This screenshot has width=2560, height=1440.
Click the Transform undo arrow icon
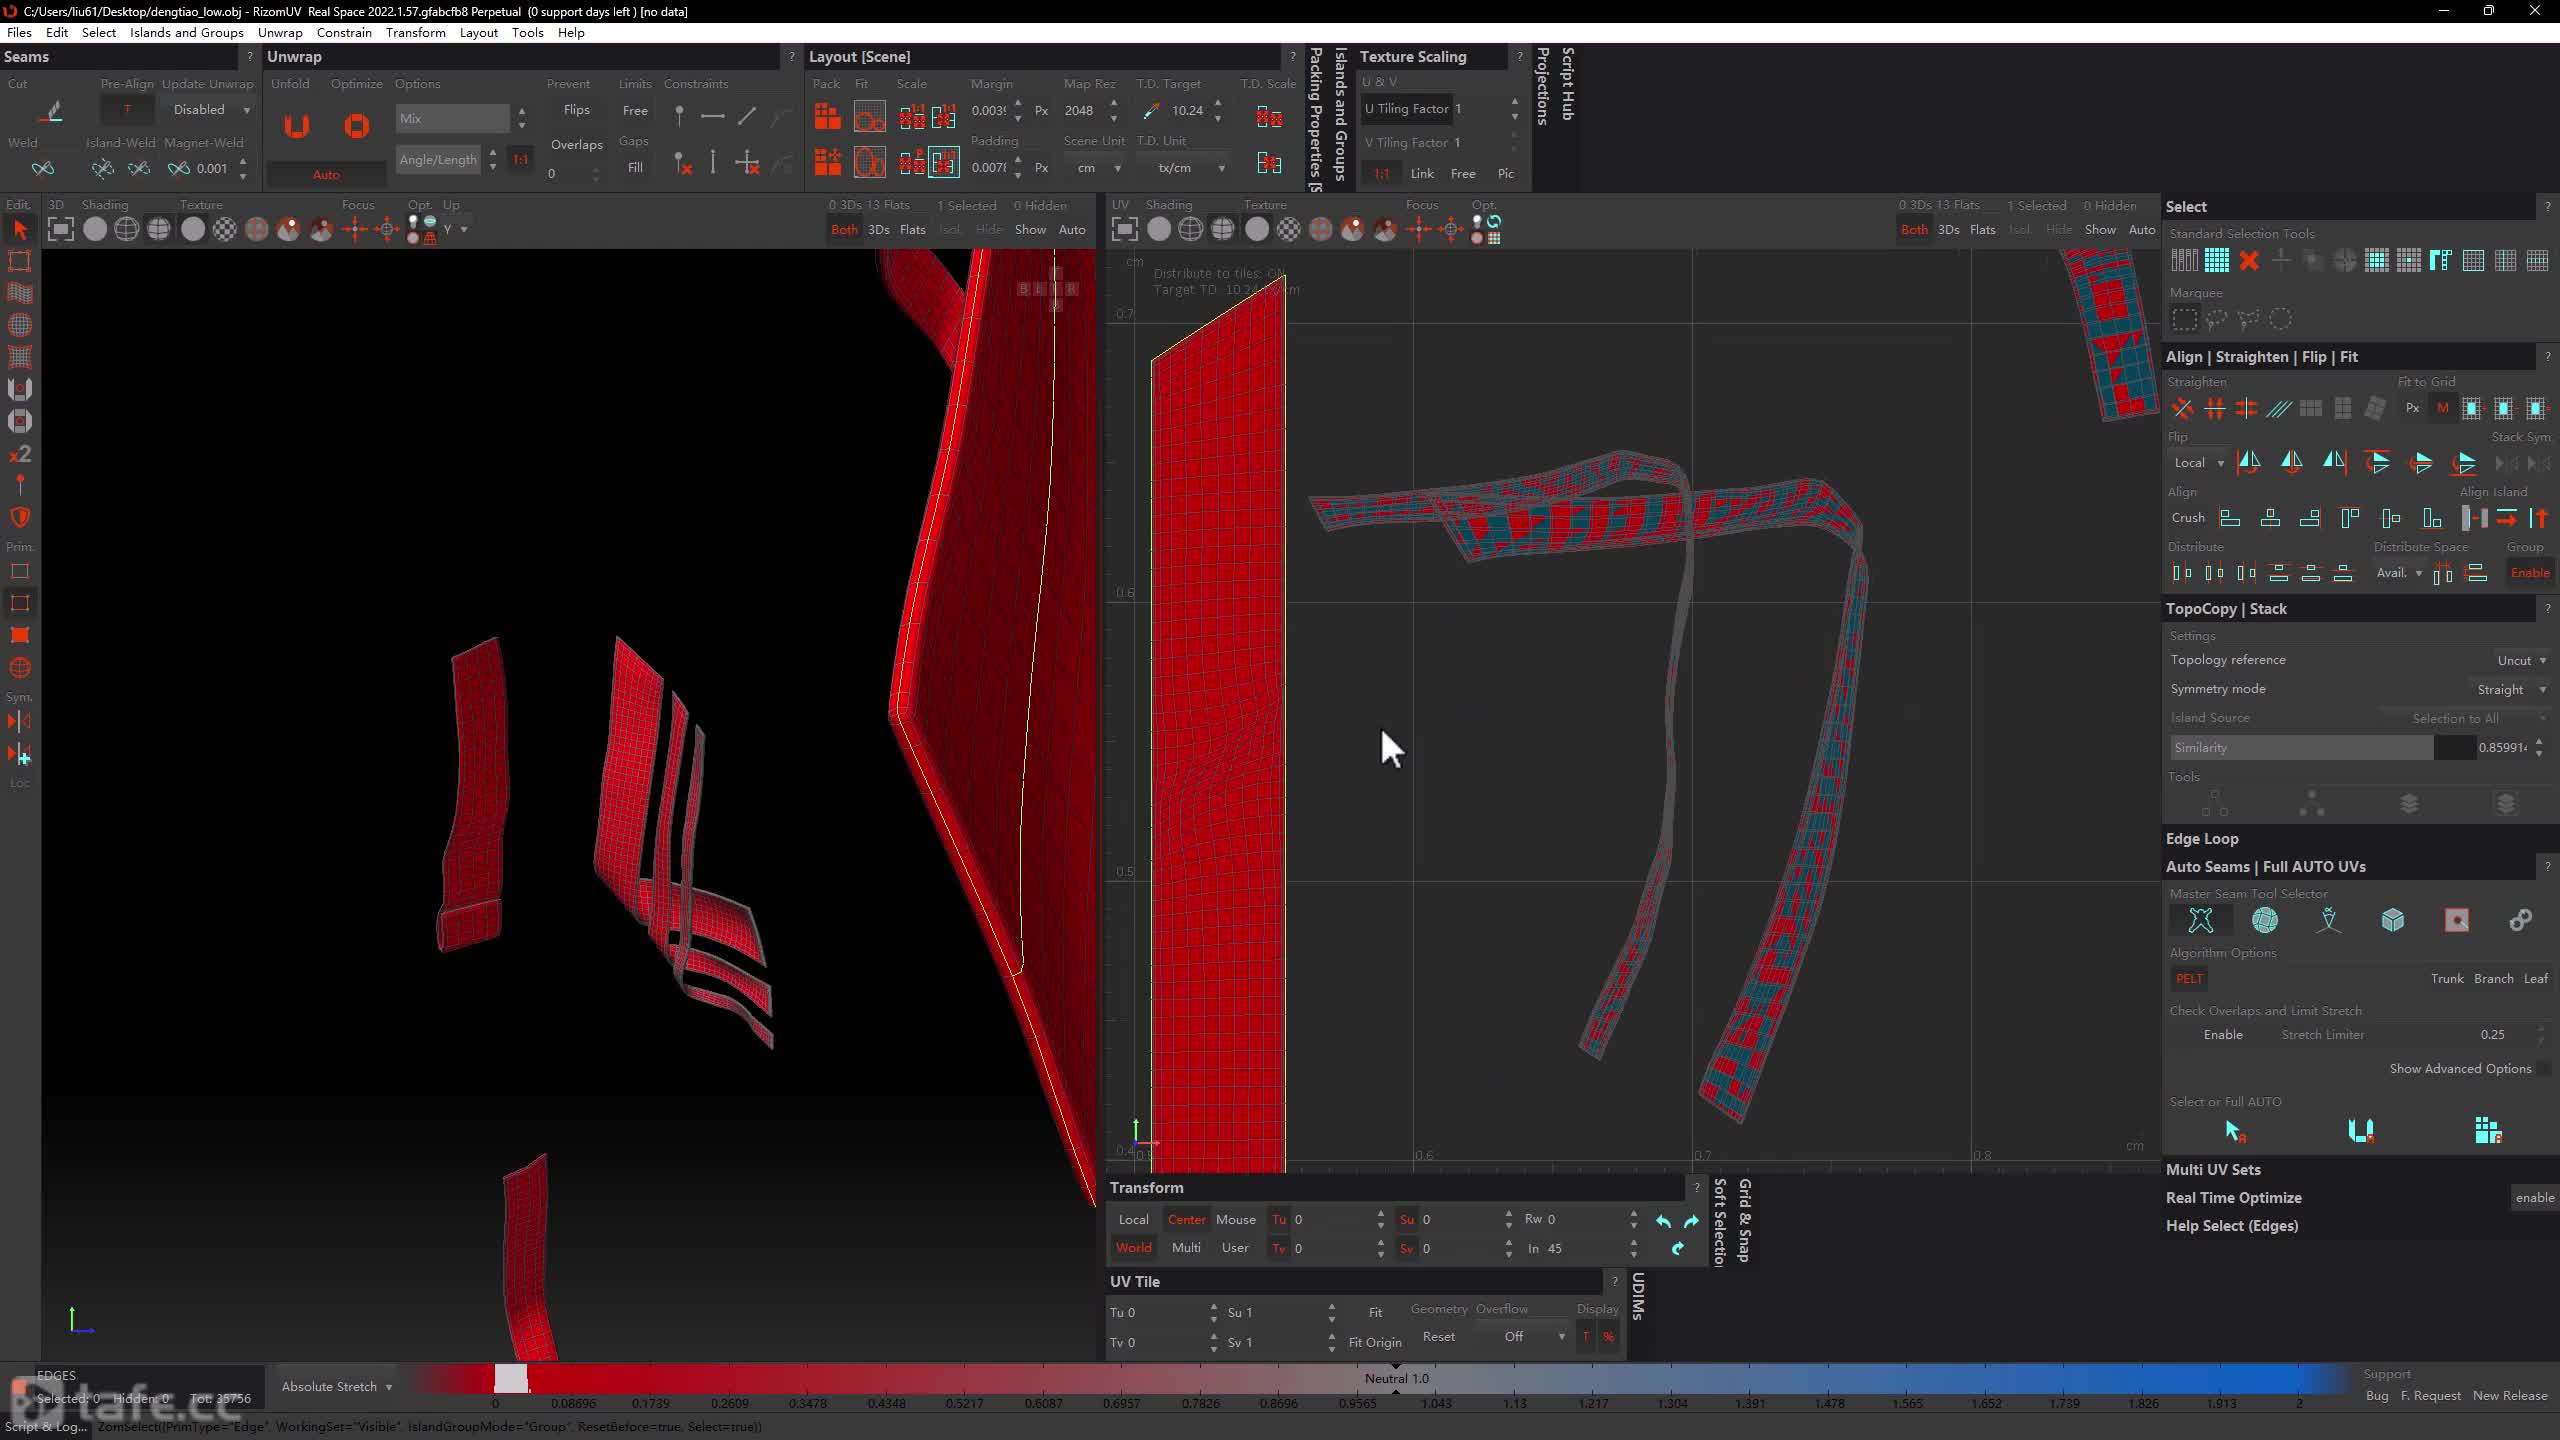pyautogui.click(x=1663, y=1221)
